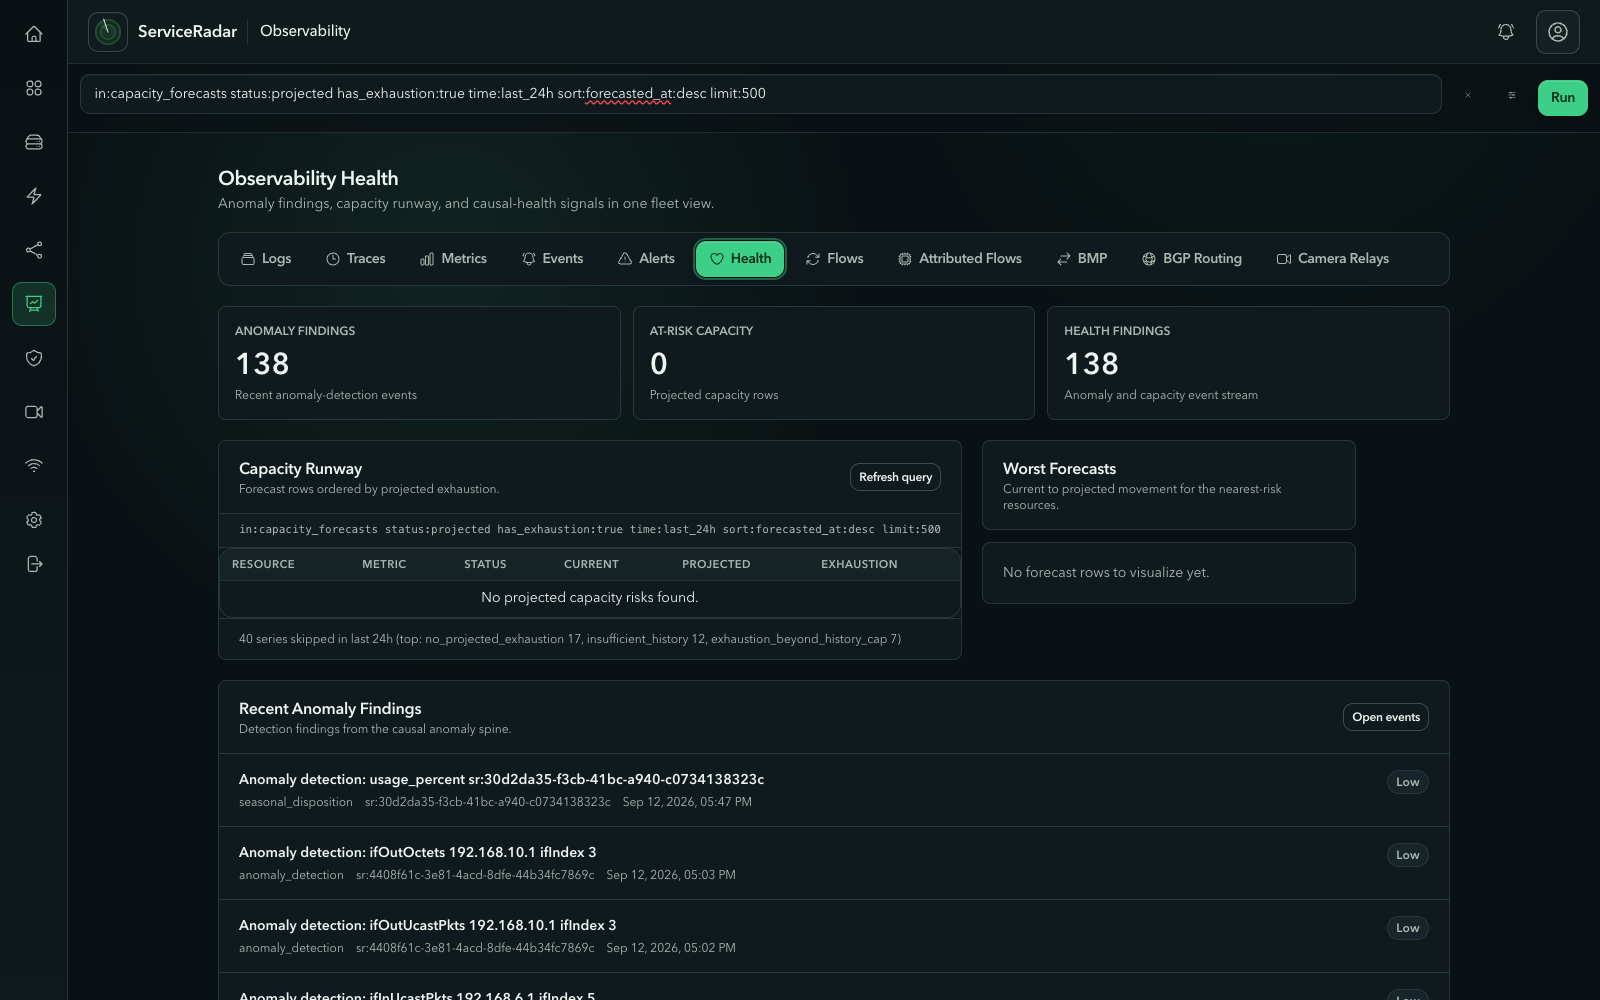
Task: Click the Recent Anomaly Findings heading
Action: (330, 709)
